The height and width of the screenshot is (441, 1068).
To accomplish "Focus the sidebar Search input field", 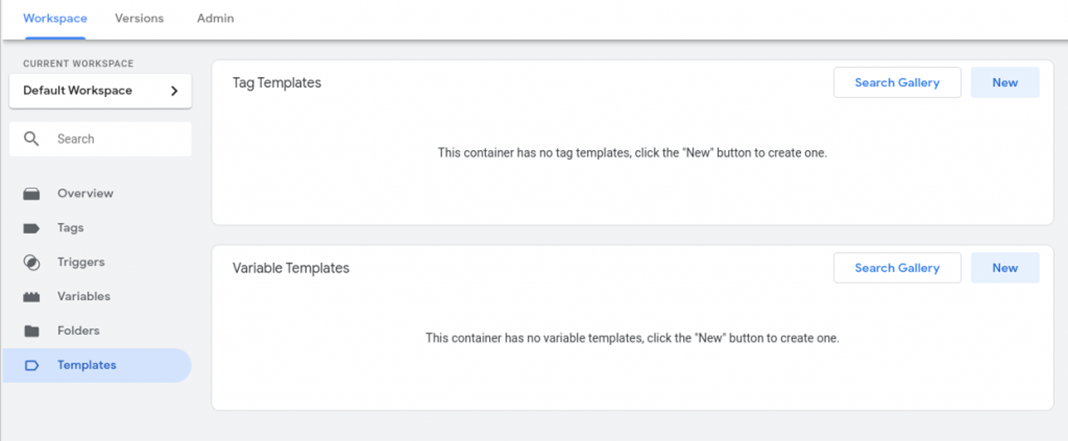I will [x=115, y=139].
